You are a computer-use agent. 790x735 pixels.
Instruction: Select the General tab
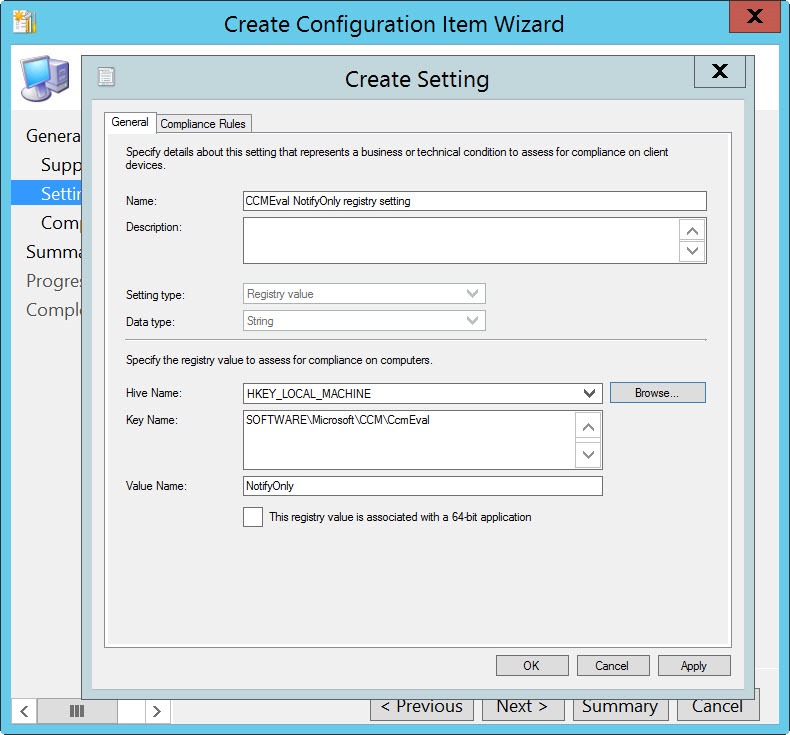click(x=130, y=122)
